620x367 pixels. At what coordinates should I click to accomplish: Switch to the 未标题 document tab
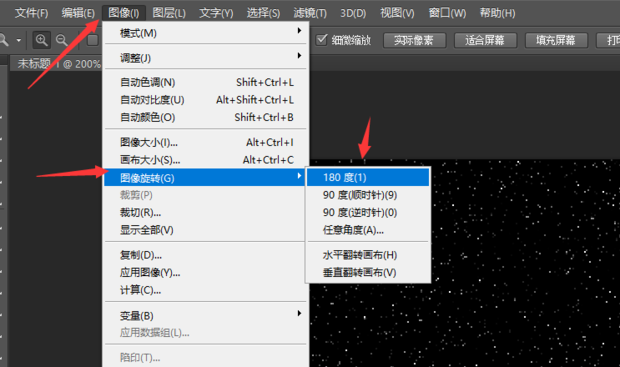pos(57,64)
